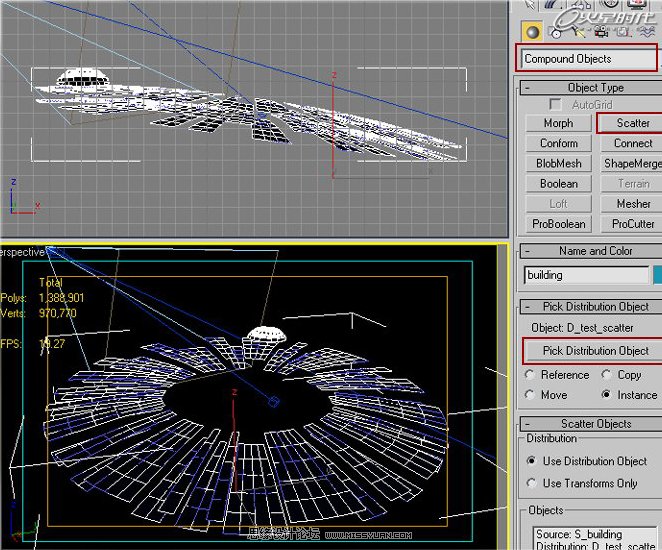Collapse the Name and Color rollout
The image size is (662, 550).
pyautogui.click(x=591, y=251)
